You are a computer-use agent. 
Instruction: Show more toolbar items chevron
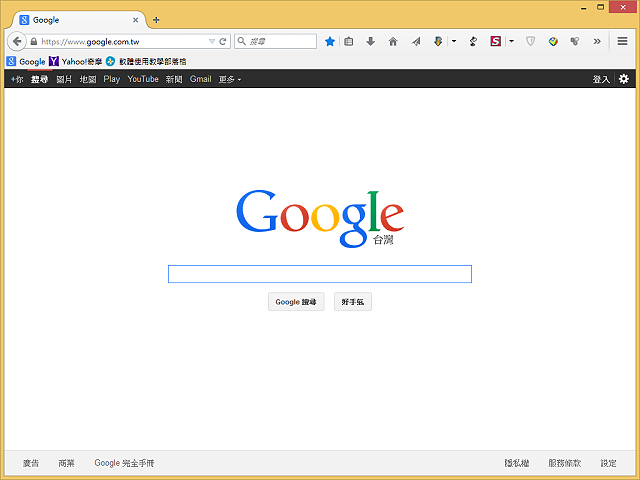pyautogui.click(x=597, y=41)
